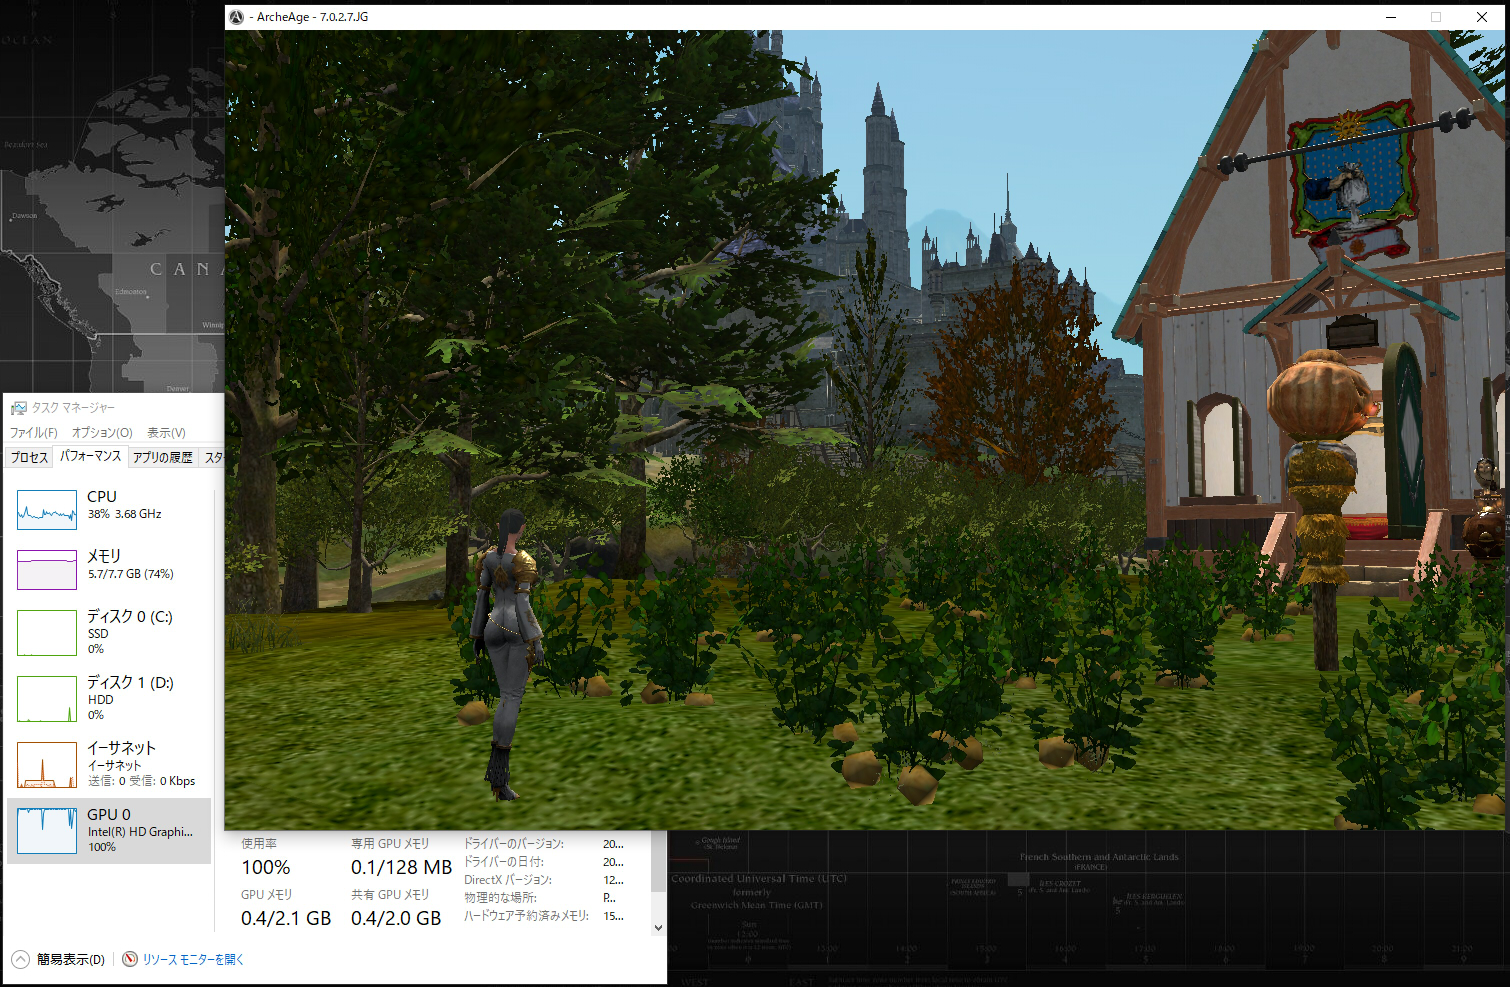Viewport: 1510px width, 987px height.
Task: Open the ファイル(F) menu in Task Manager
Action: point(34,433)
